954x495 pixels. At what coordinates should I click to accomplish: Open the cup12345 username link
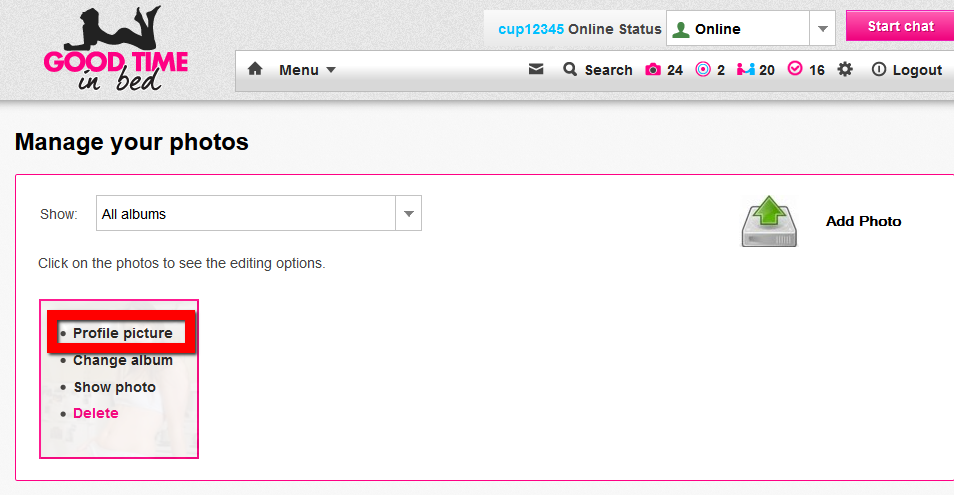click(x=530, y=29)
